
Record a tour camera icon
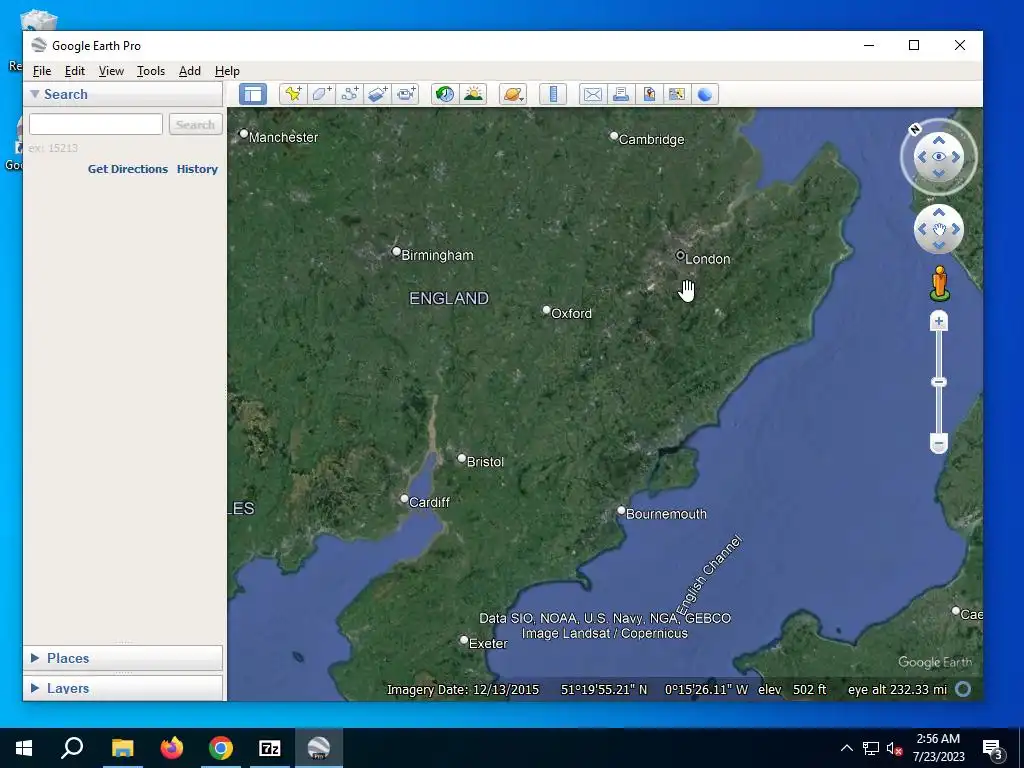(406, 94)
